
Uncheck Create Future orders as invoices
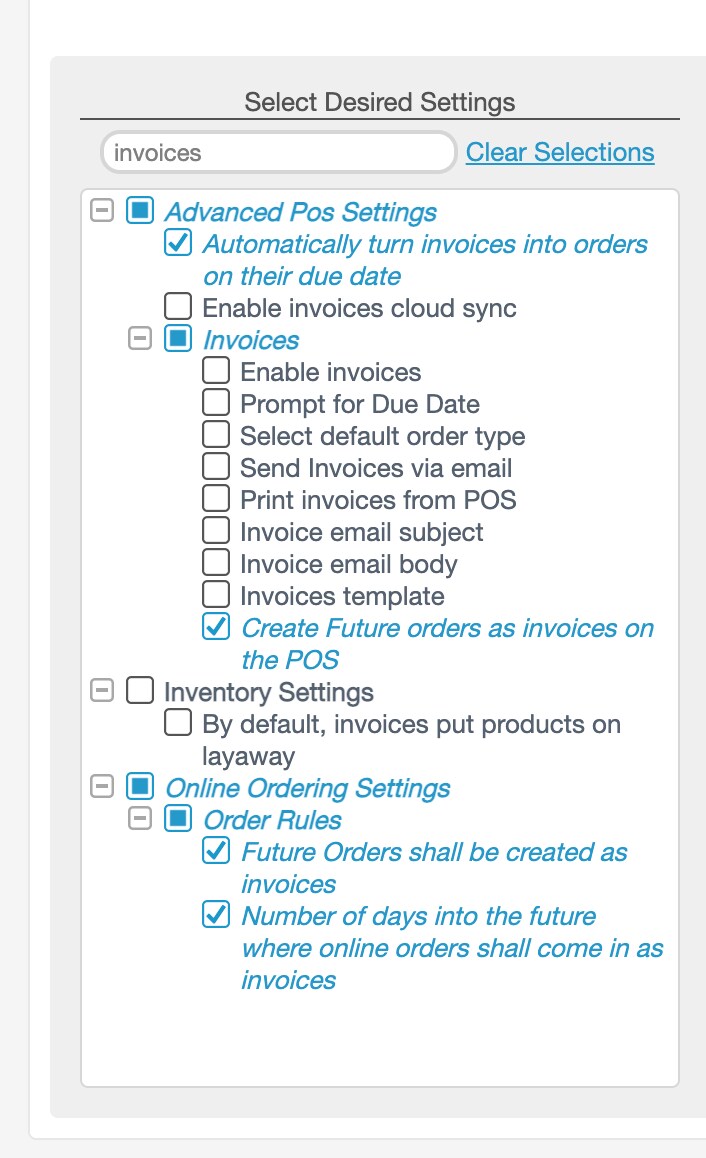click(216, 628)
